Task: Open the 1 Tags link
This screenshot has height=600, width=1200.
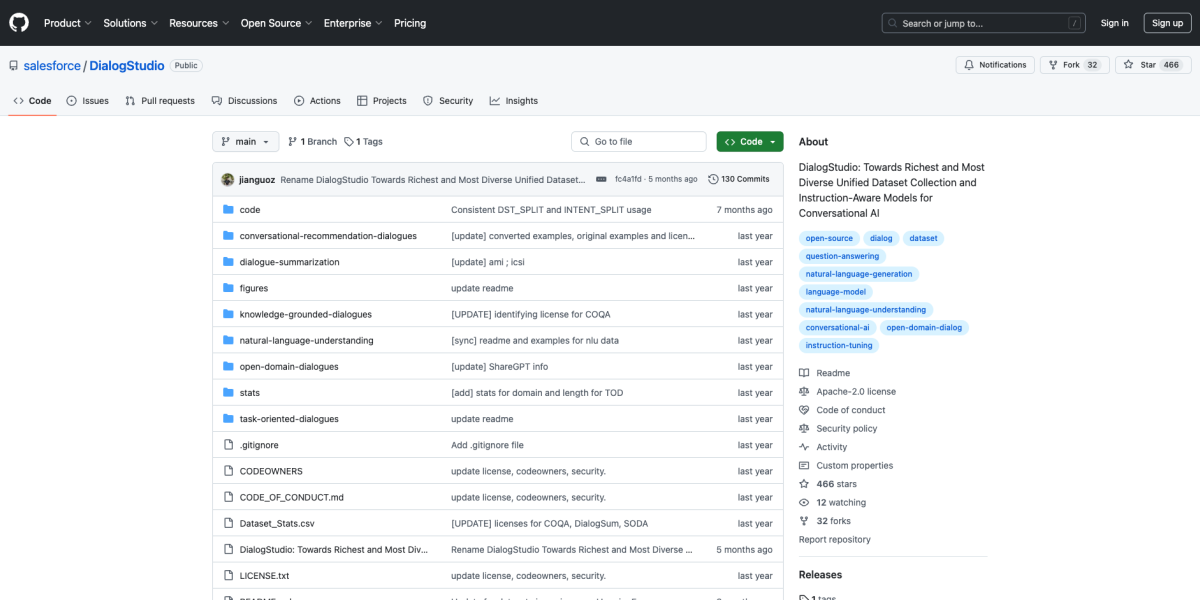Action: (364, 142)
